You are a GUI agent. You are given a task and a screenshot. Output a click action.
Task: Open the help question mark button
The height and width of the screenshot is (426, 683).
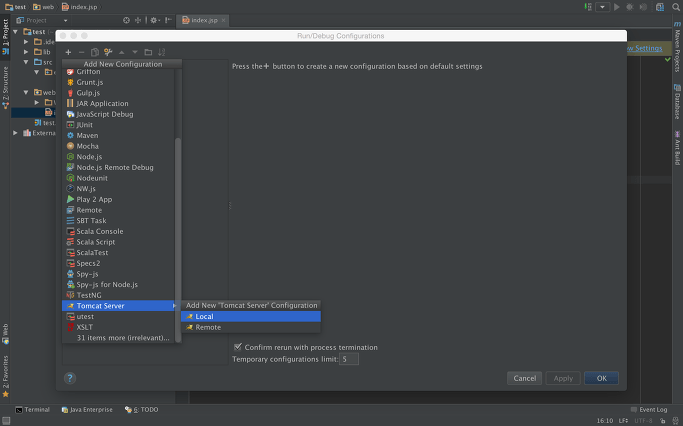click(70, 378)
